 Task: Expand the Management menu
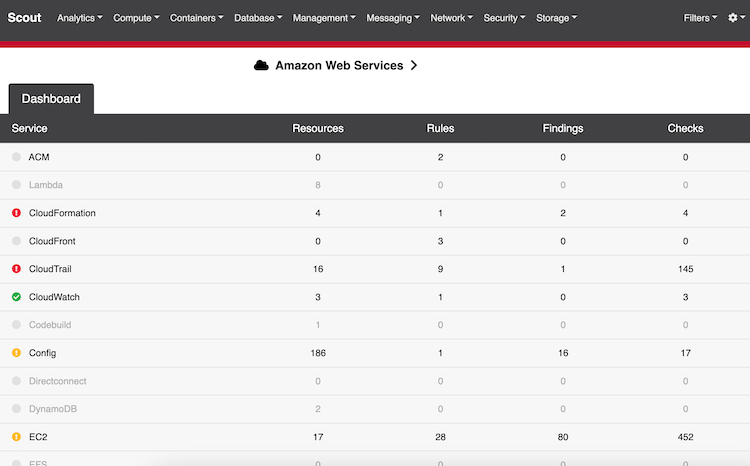pos(324,18)
